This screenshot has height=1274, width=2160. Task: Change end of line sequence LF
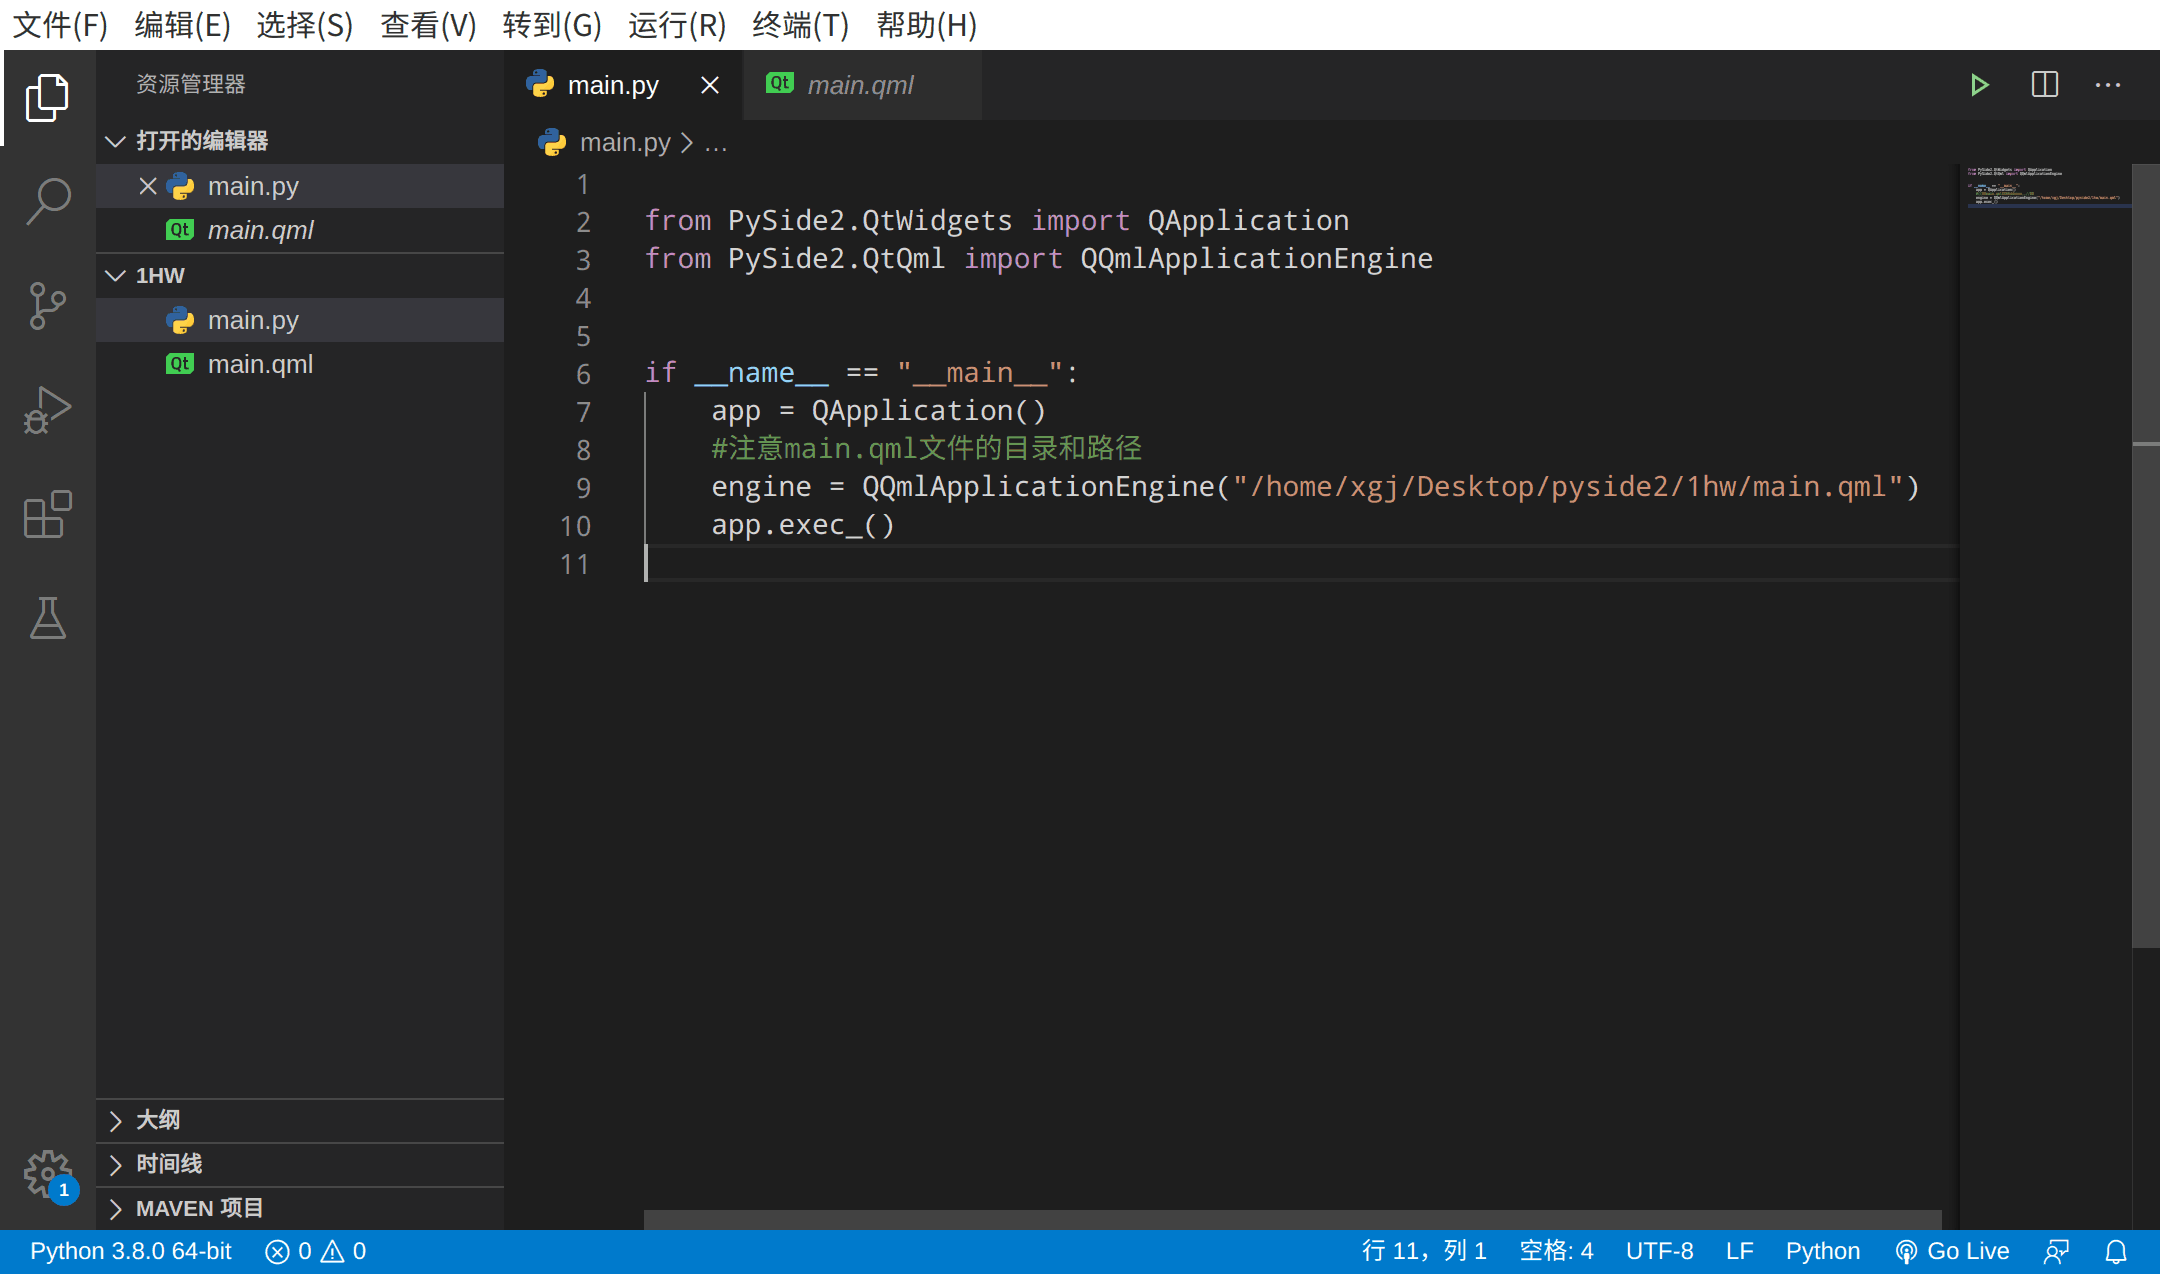(1739, 1251)
